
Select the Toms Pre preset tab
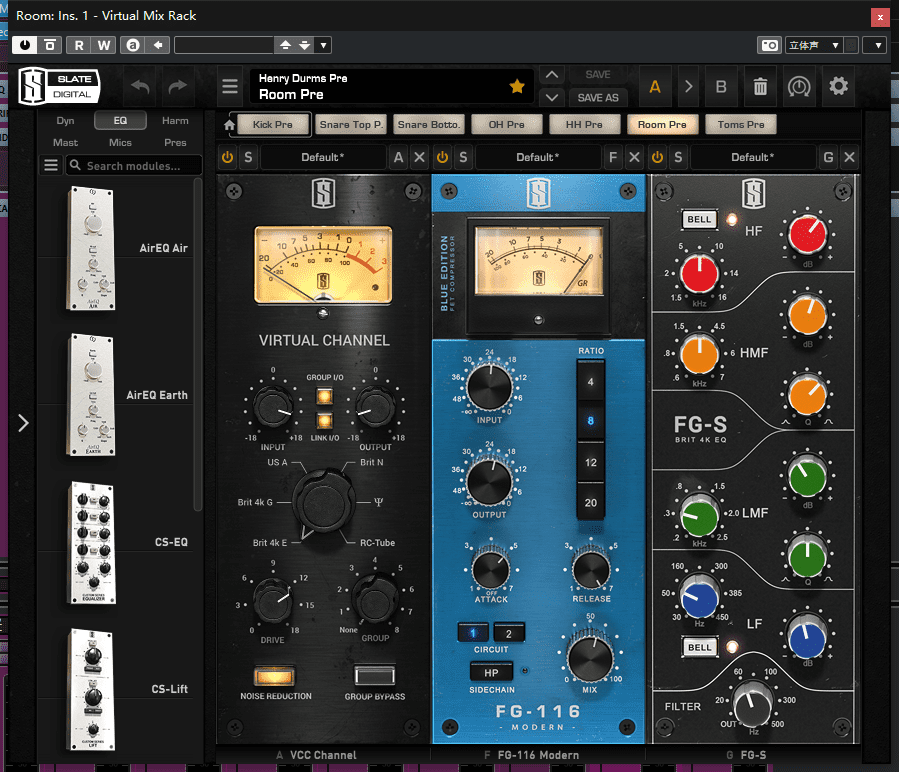point(741,124)
